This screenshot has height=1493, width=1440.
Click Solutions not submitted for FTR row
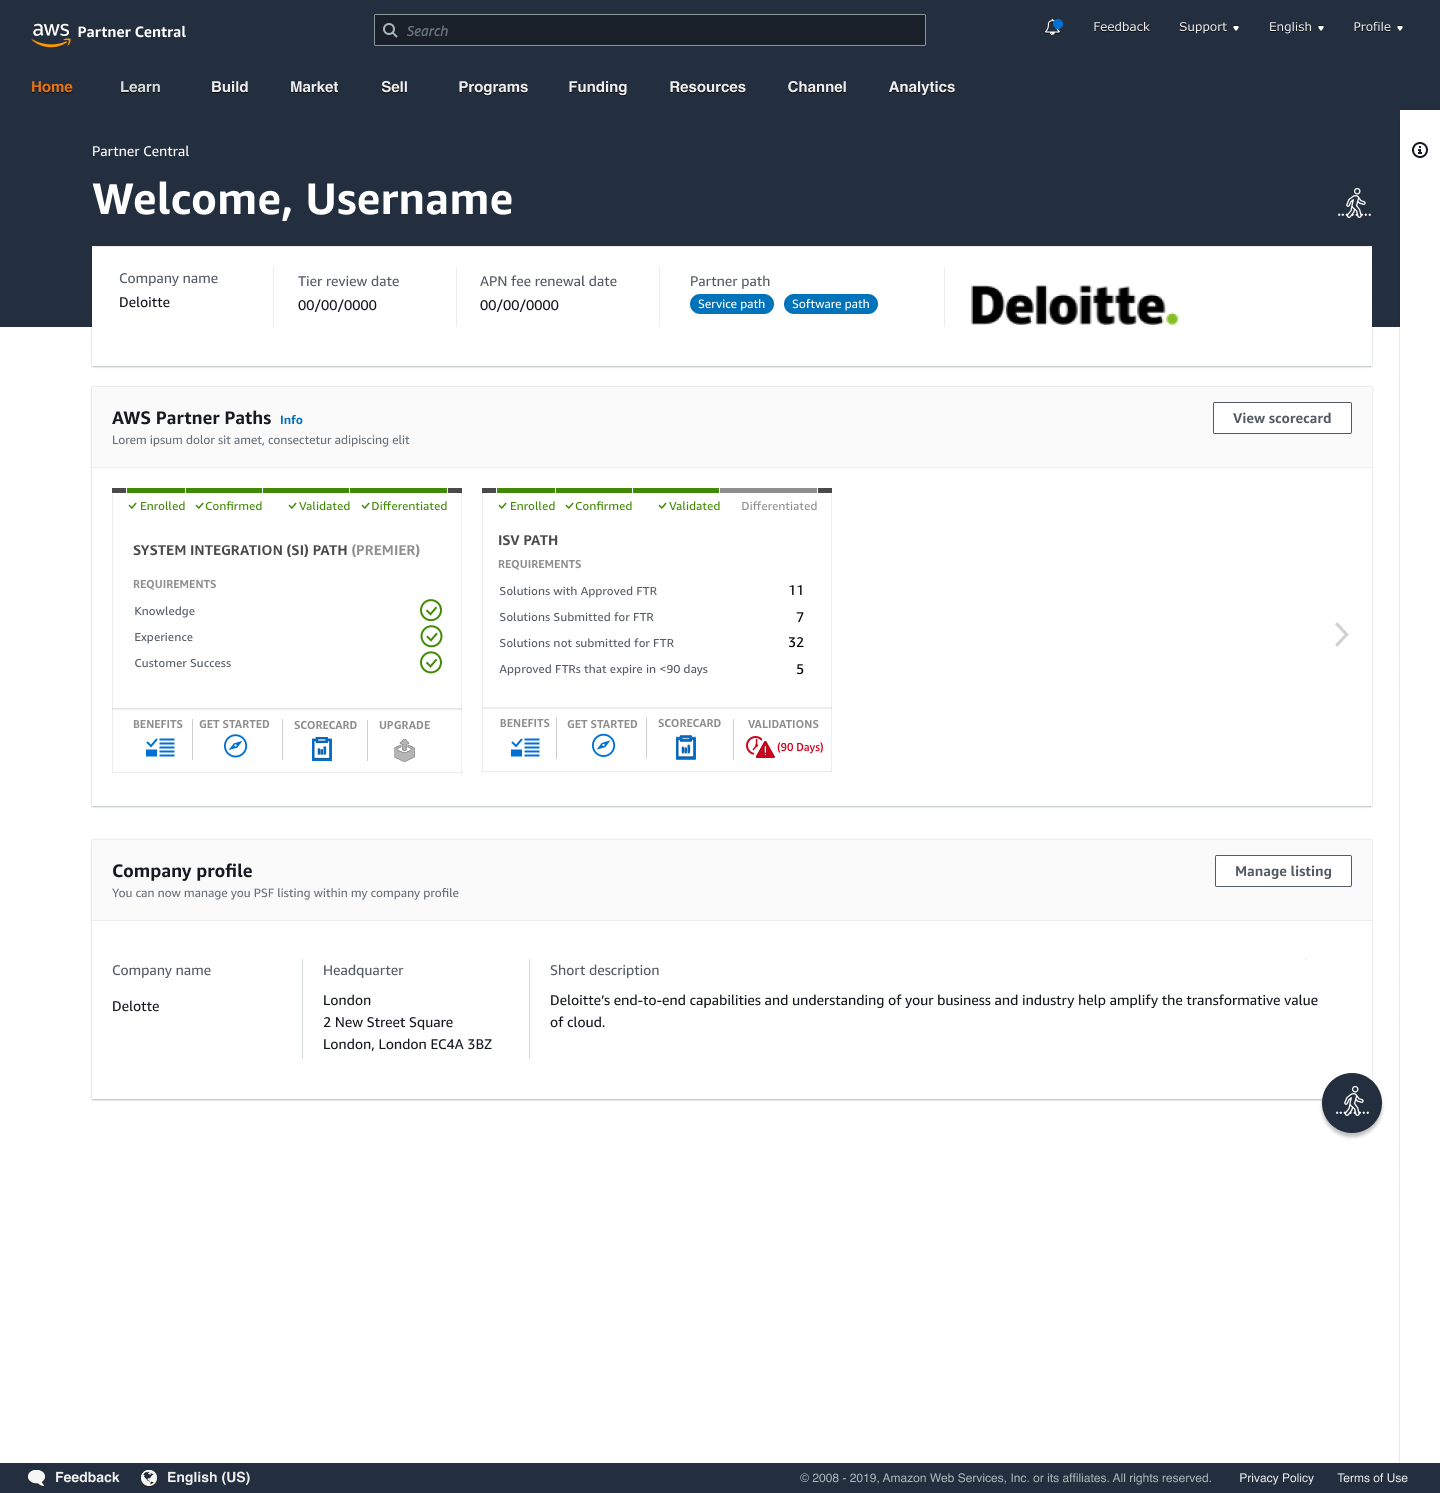pyautogui.click(x=651, y=643)
